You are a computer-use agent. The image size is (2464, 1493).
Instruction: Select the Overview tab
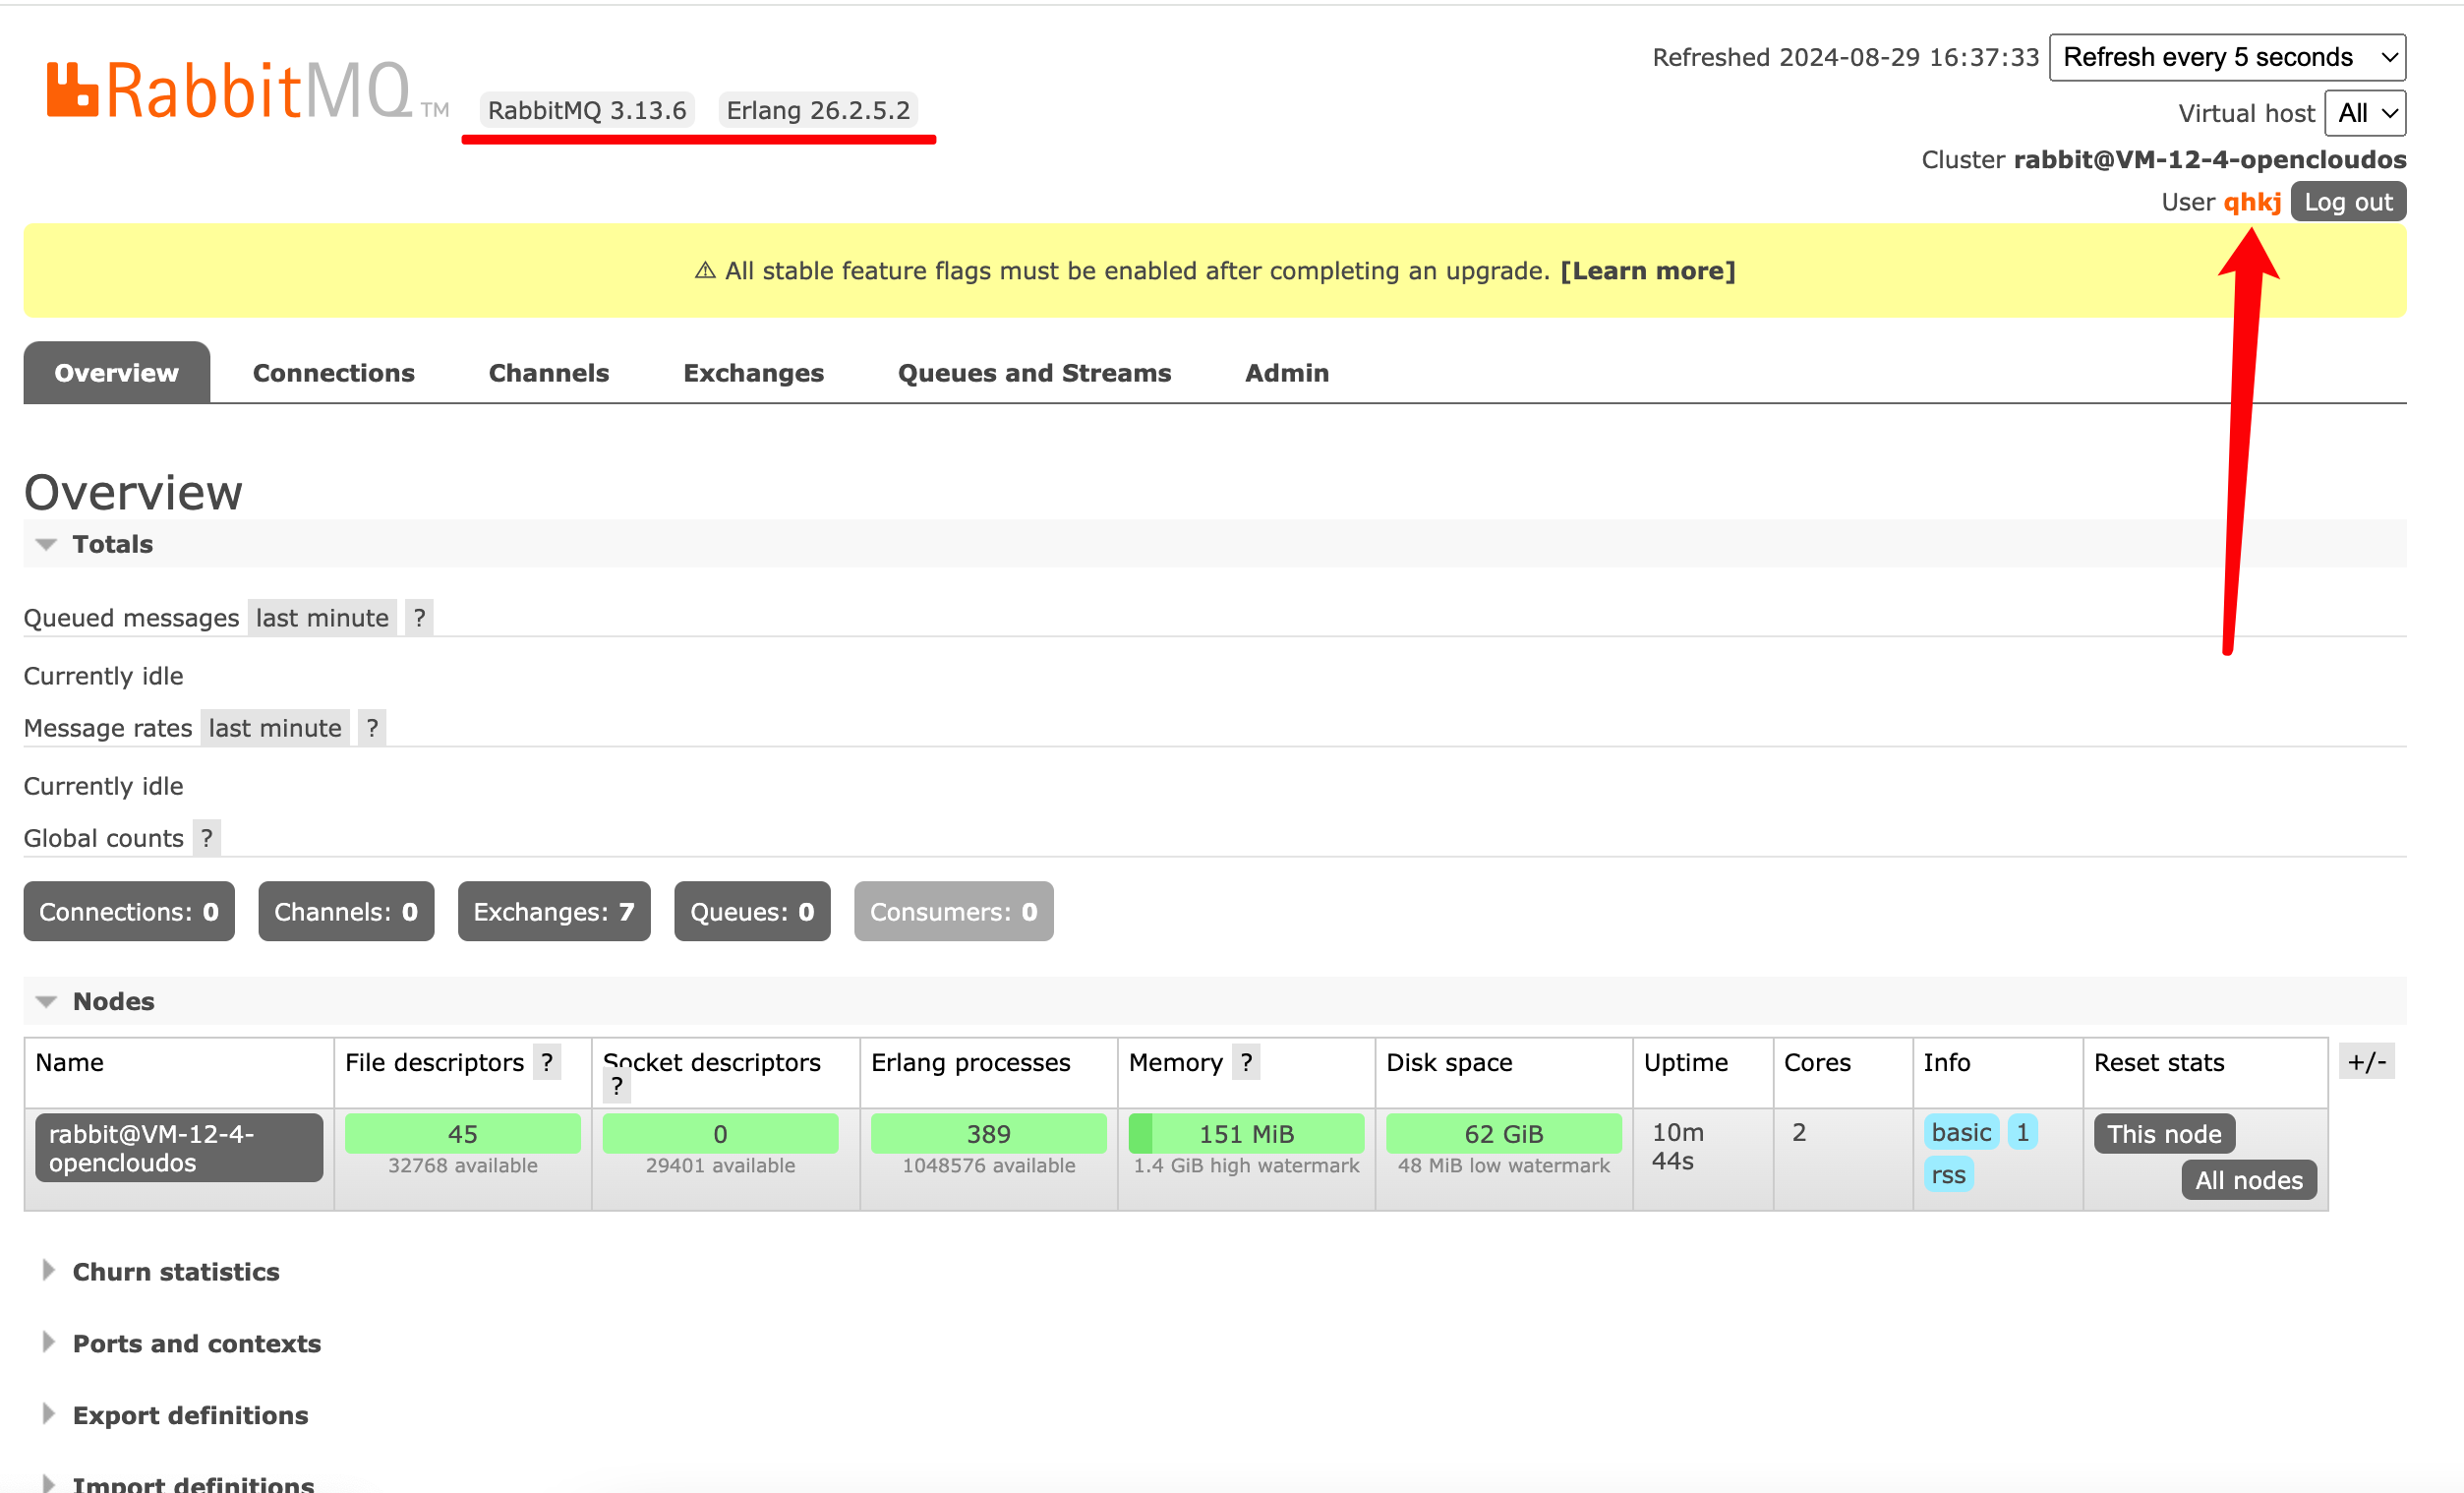(117, 373)
